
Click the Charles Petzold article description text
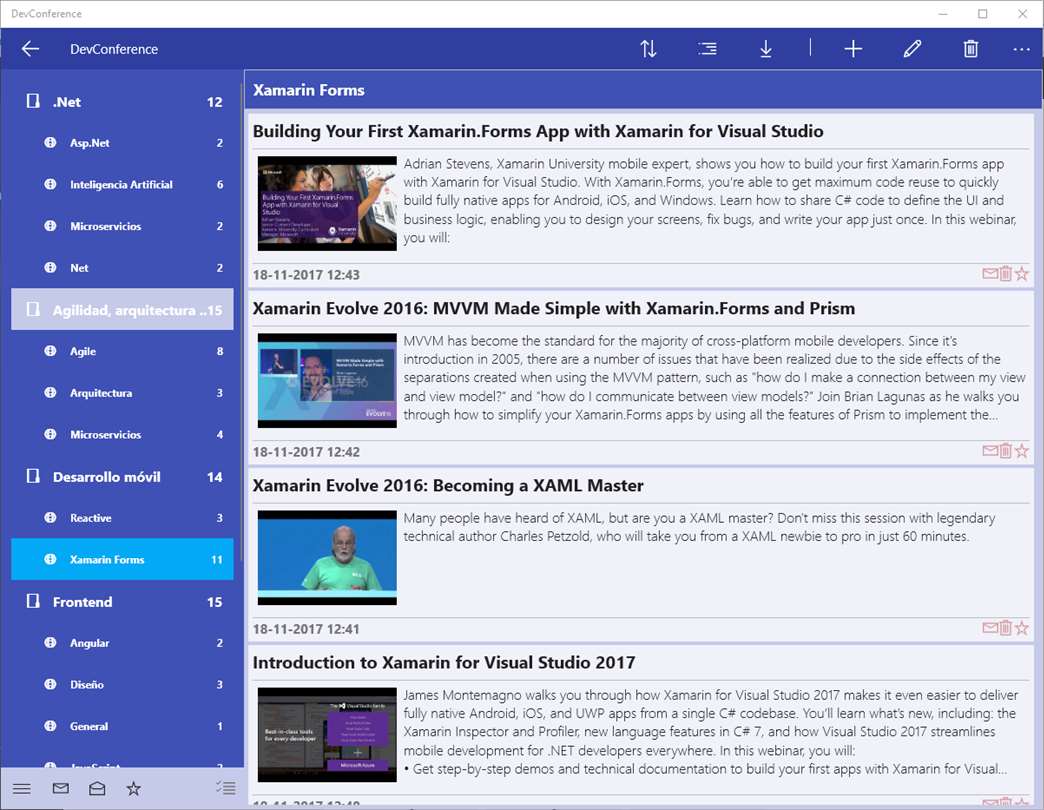(699, 526)
